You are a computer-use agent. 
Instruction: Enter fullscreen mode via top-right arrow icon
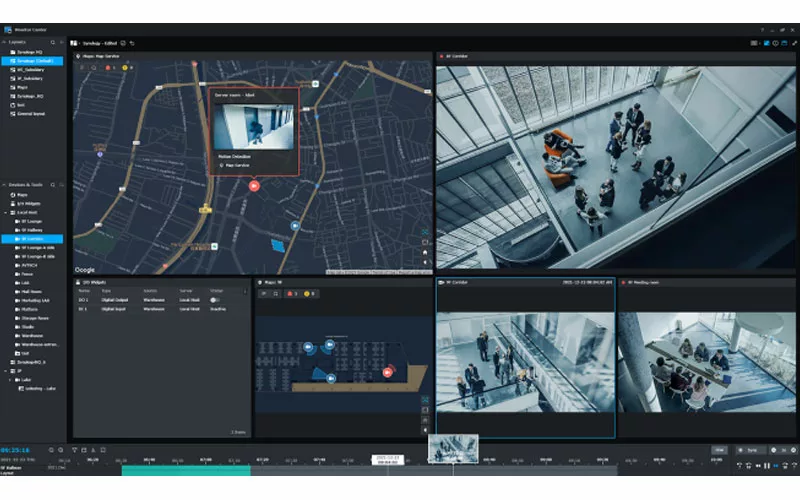794,43
